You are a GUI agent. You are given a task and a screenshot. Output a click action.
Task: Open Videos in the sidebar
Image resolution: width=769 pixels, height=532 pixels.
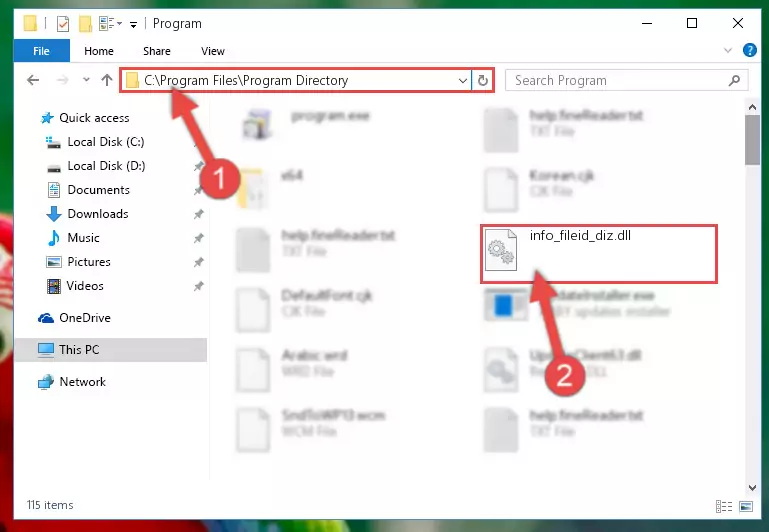pos(85,286)
